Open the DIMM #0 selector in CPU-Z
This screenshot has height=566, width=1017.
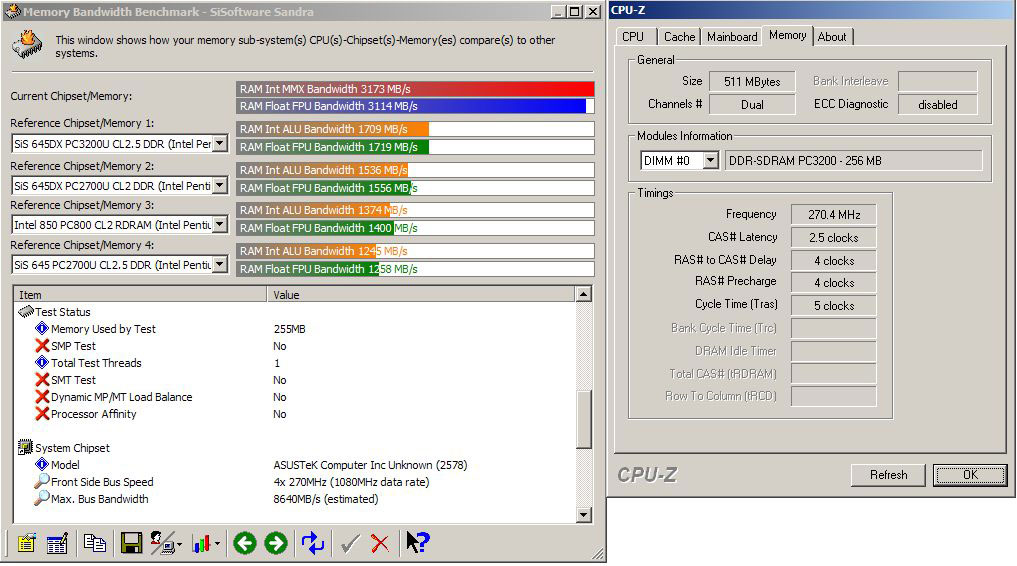pyautogui.click(x=711, y=160)
